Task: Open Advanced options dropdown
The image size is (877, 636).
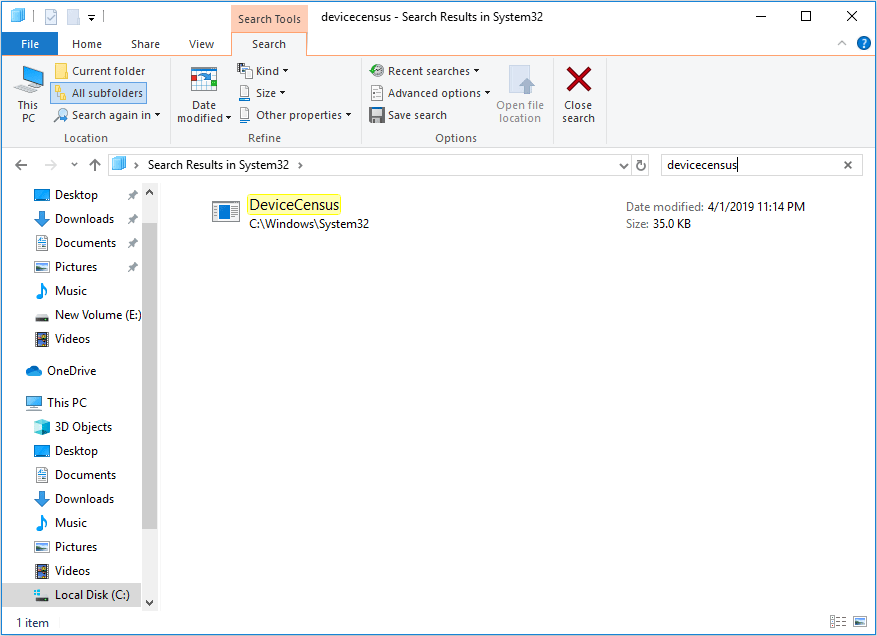Action: pyautogui.click(x=430, y=93)
